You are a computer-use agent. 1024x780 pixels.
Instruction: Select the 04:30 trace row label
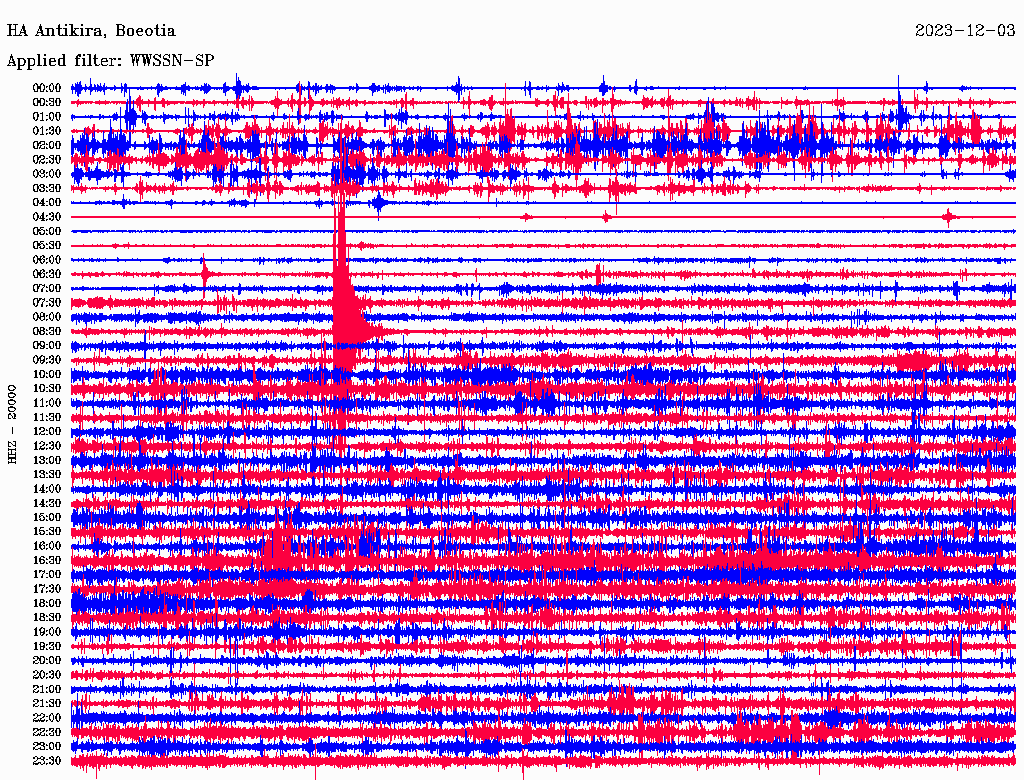[47, 217]
